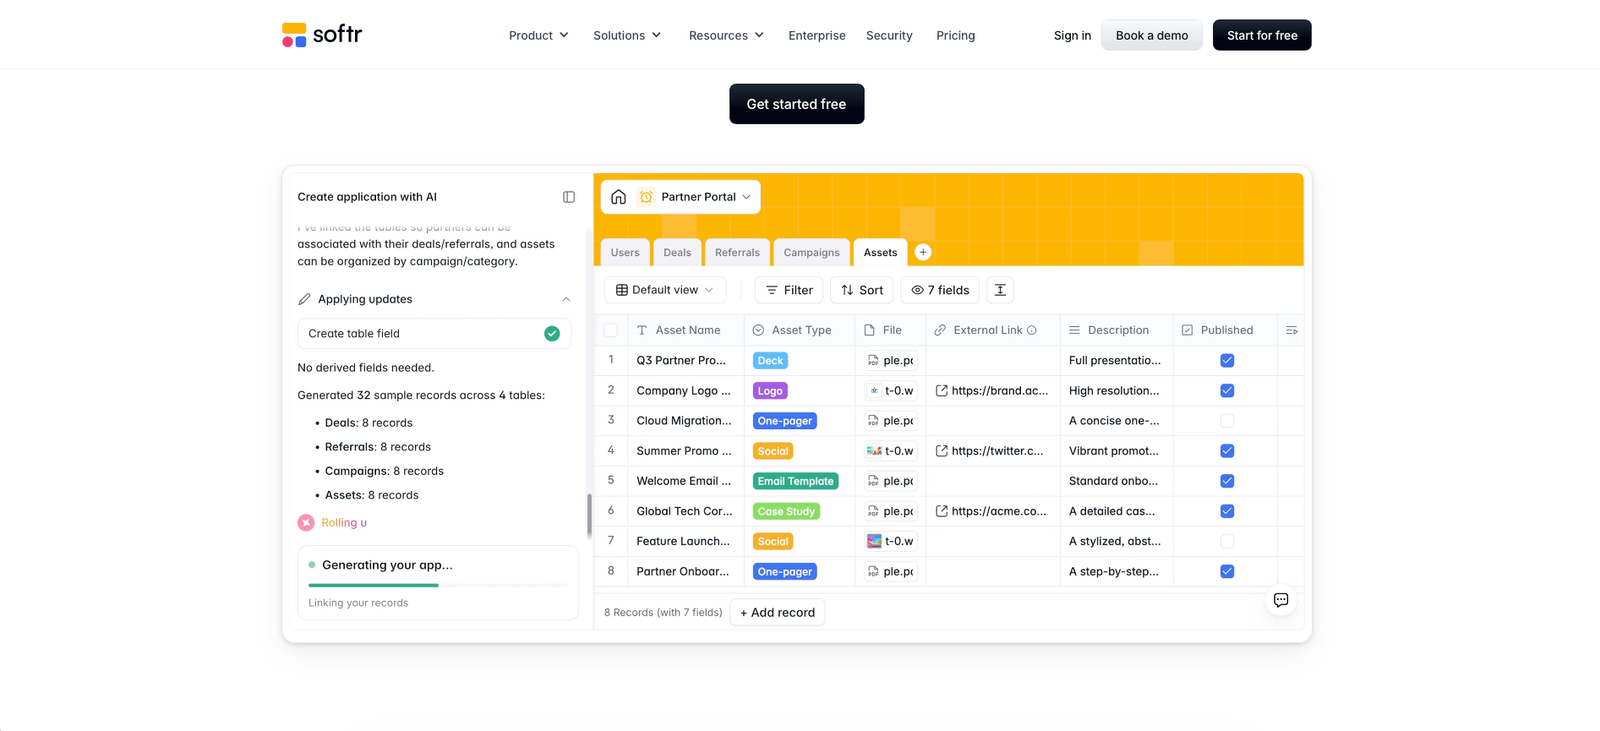Viewport: 1600px width, 731px height.
Task: Open the Default view dropdown
Action: tap(665, 290)
